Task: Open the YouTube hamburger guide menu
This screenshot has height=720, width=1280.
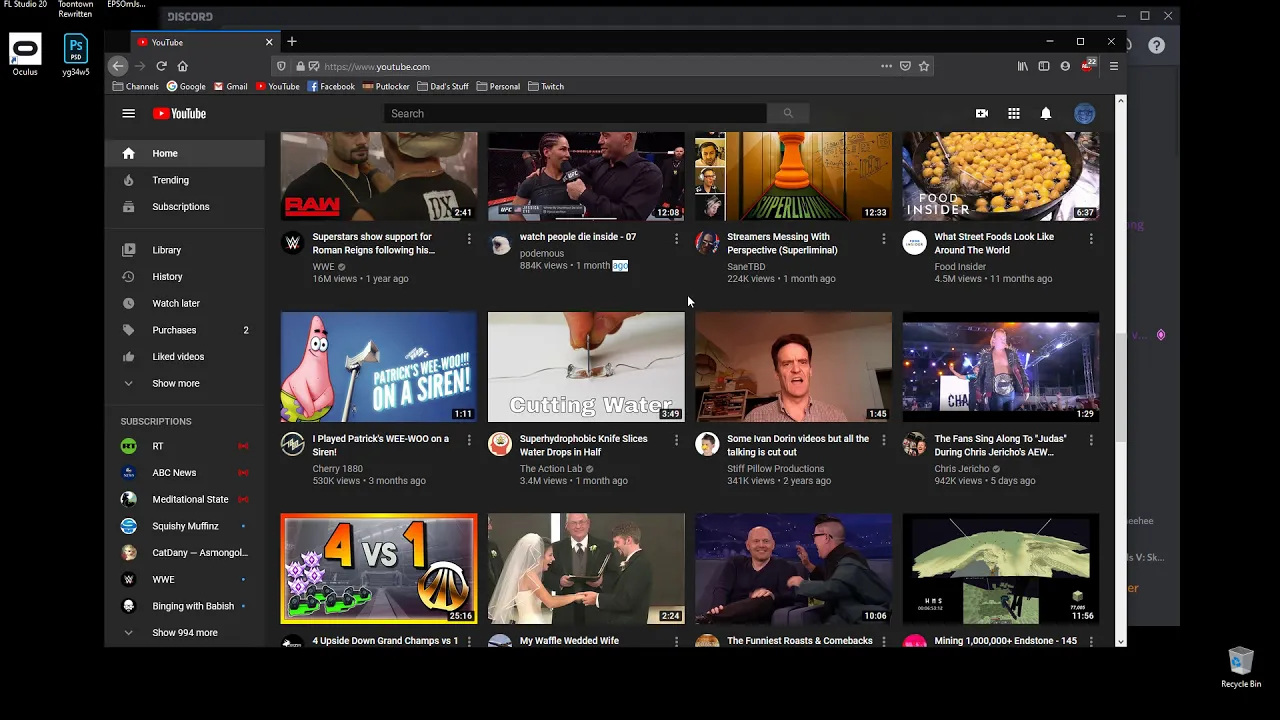Action: point(128,113)
